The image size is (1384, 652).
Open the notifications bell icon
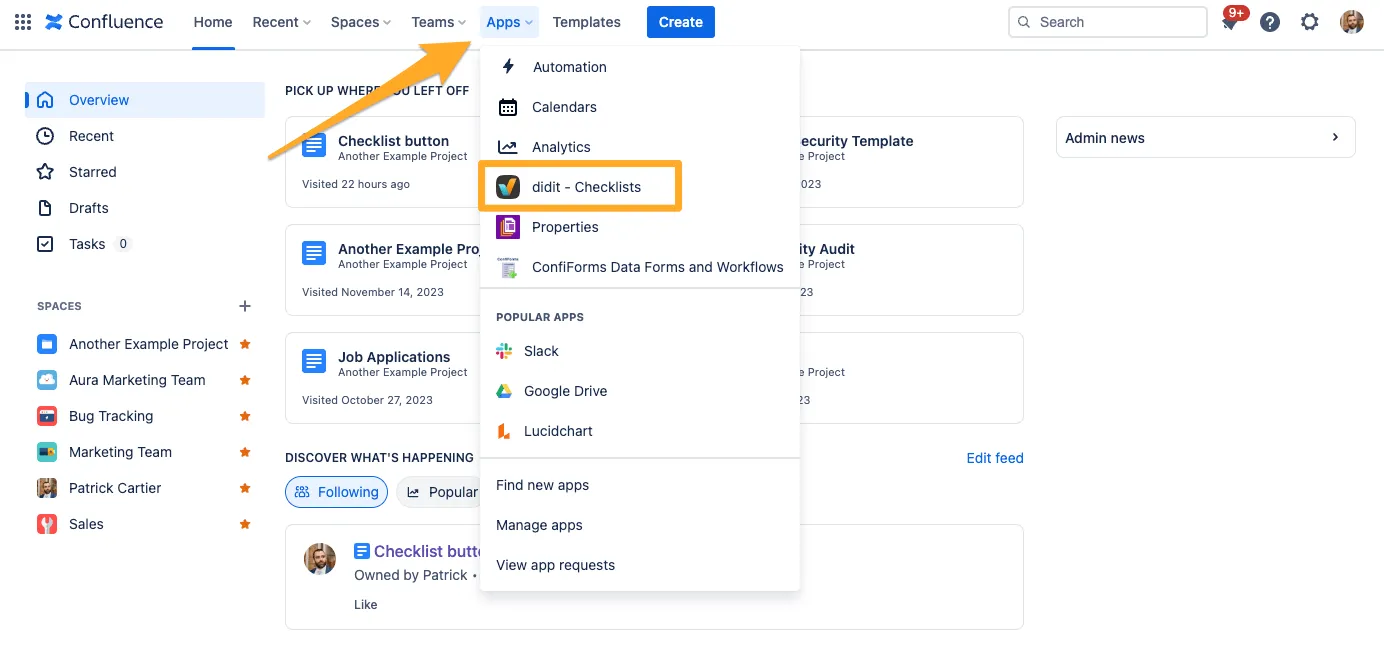[1231, 22]
